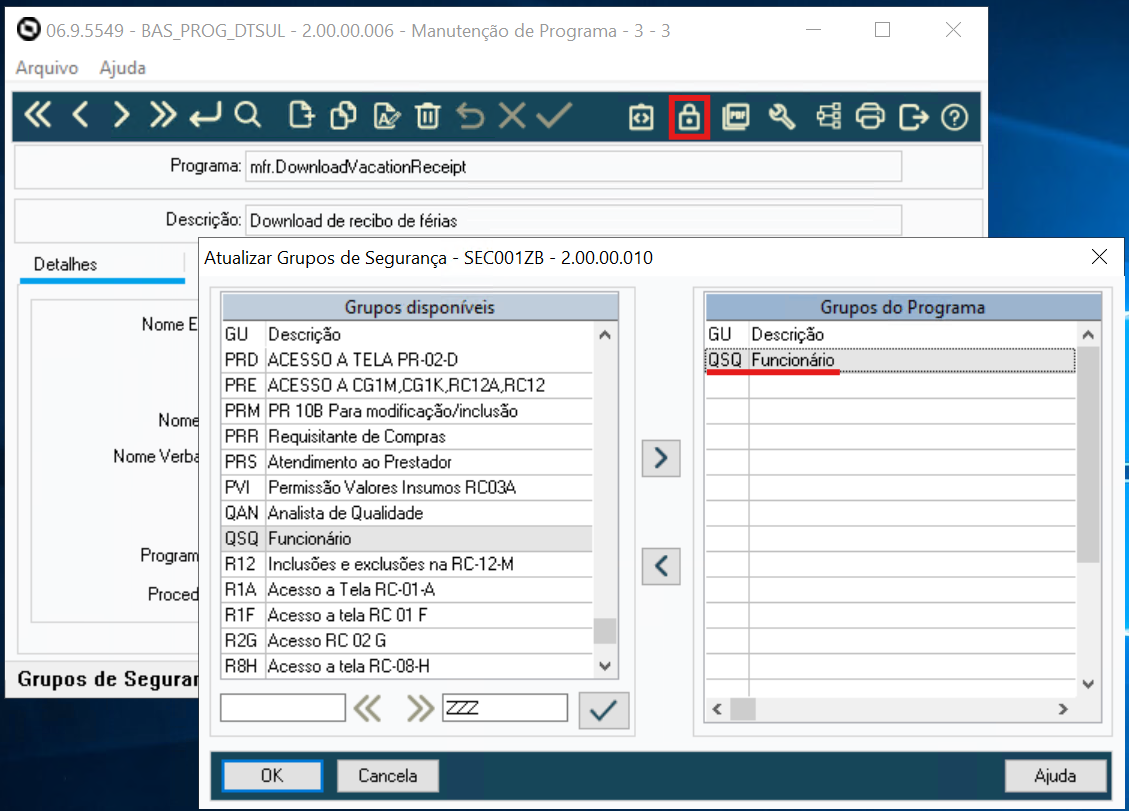Click Cancela in the security groups dialog
The image size is (1129, 811).
point(387,776)
